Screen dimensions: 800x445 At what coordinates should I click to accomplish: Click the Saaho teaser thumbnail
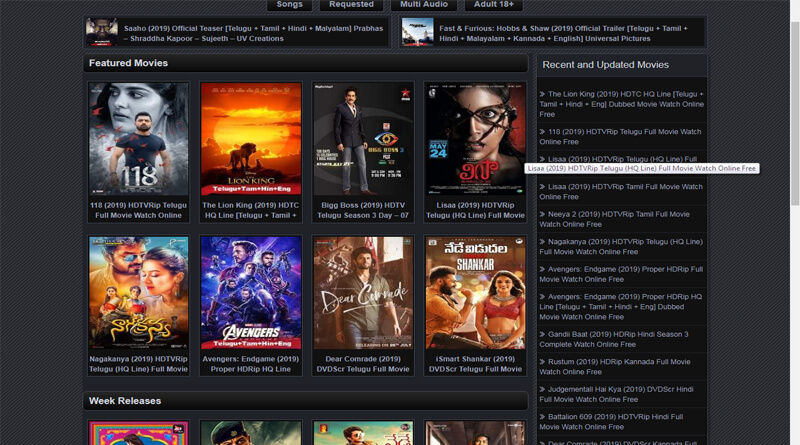click(x=101, y=32)
